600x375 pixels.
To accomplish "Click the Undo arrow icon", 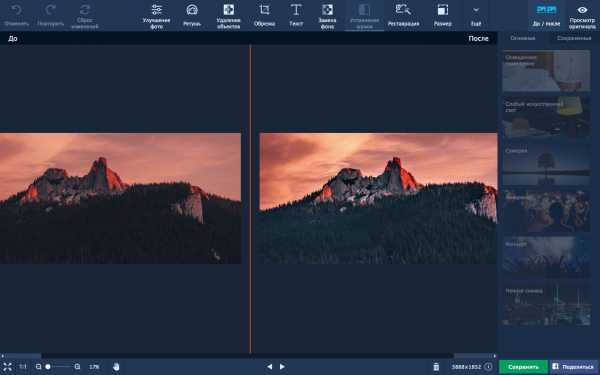I will point(16,10).
